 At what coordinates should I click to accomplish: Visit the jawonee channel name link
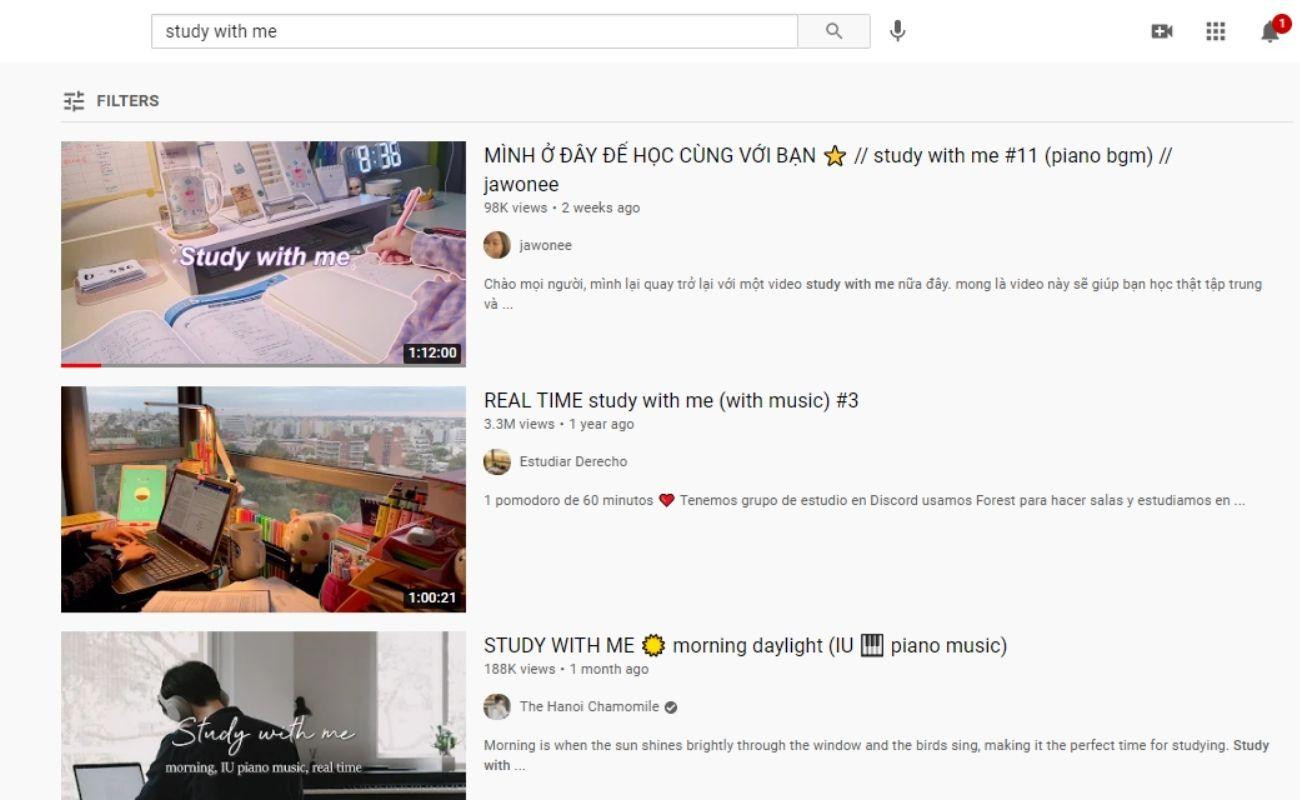546,245
